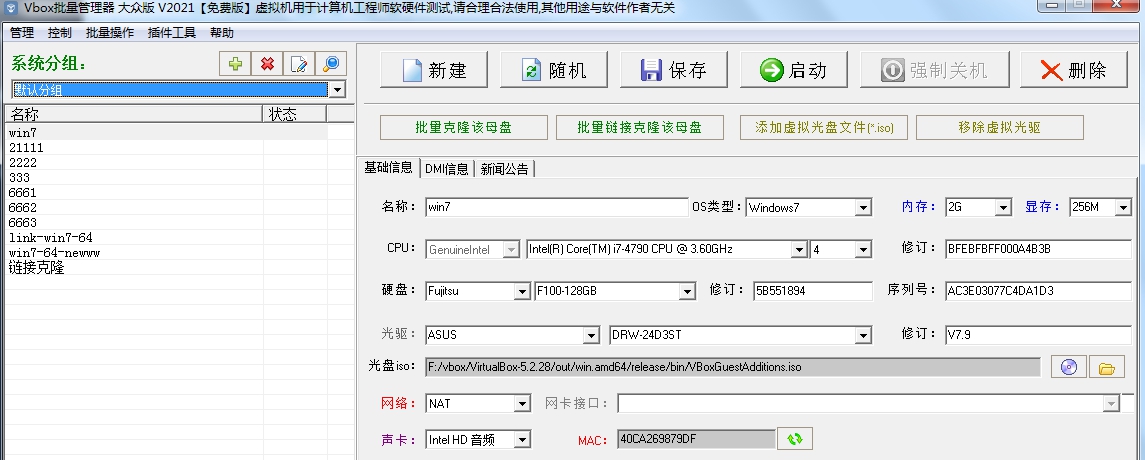Open the OS类型 Windows7 dropdown
The height and width of the screenshot is (460, 1145).
tap(863, 207)
